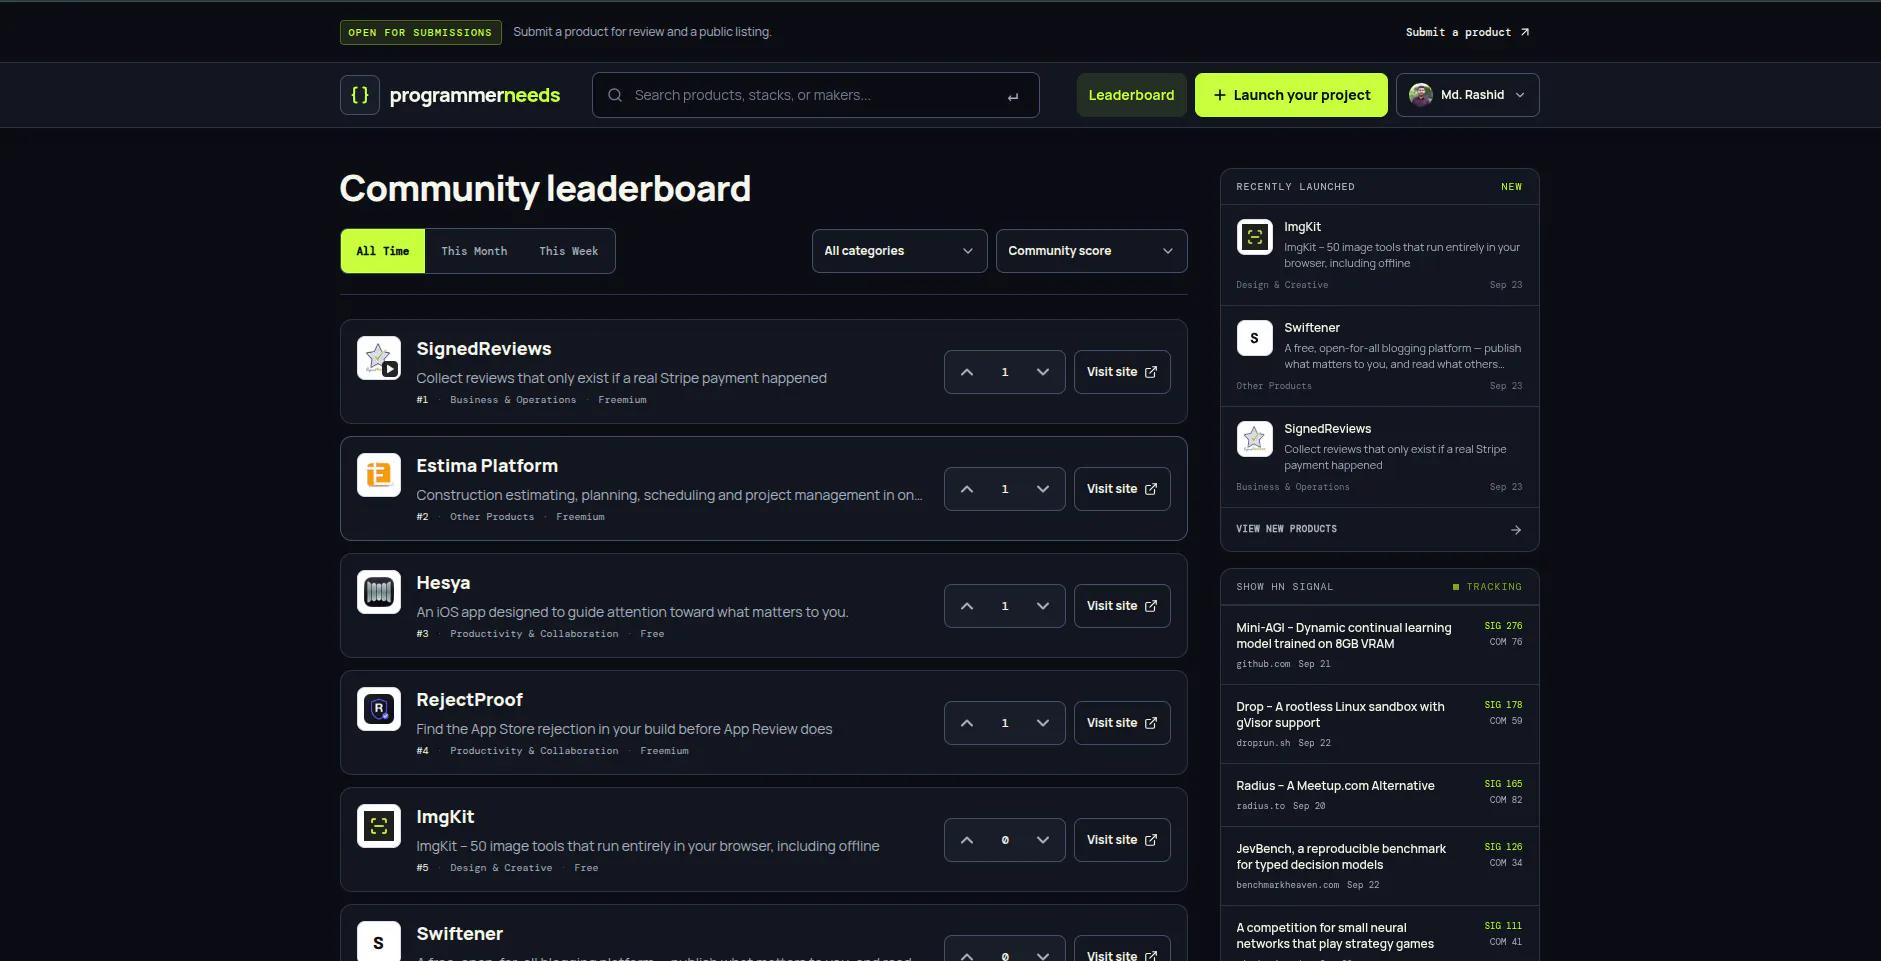Open the Leaderboard nav item
The height and width of the screenshot is (961, 1881).
tap(1132, 95)
